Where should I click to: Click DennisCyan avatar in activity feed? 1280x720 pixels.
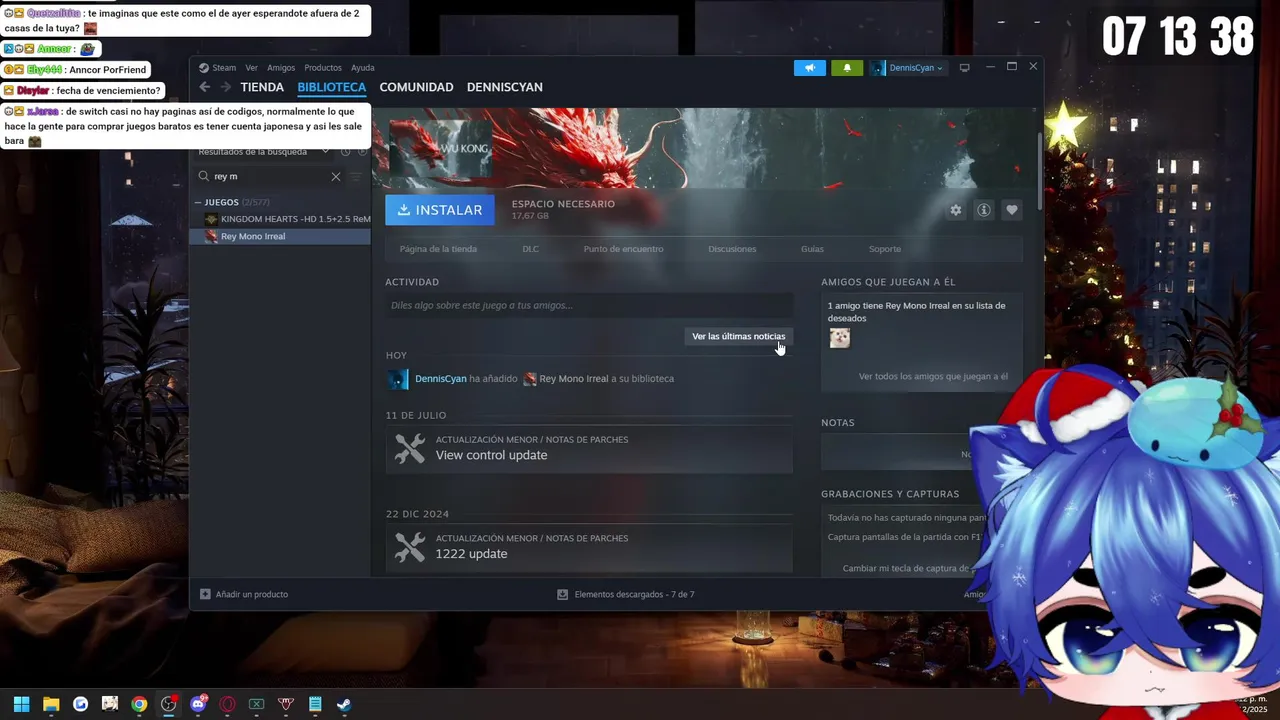(x=398, y=379)
